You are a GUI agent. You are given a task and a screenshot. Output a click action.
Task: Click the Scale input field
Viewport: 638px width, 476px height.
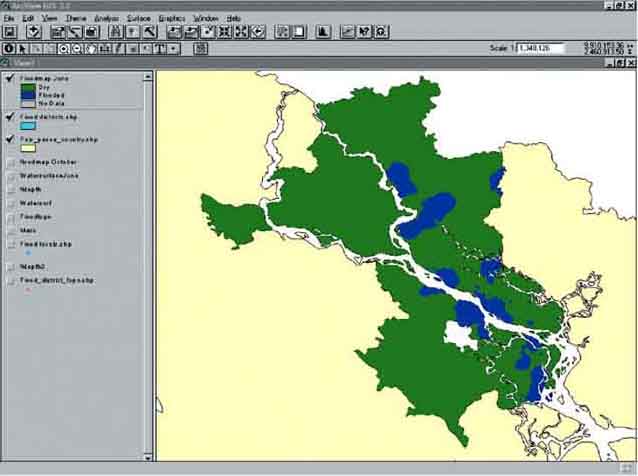[x=540, y=47]
